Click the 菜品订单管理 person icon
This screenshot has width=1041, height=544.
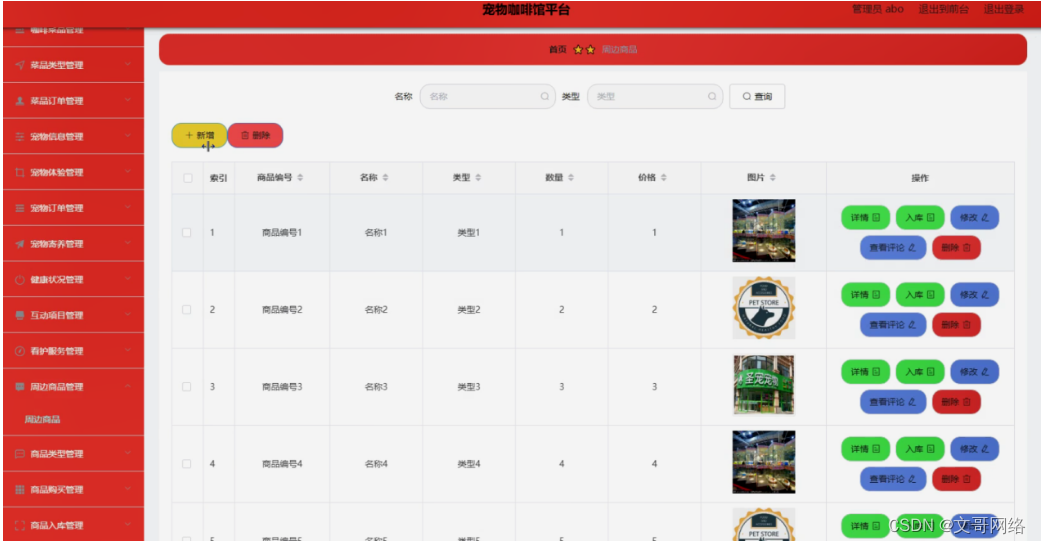(x=20, y=101)
